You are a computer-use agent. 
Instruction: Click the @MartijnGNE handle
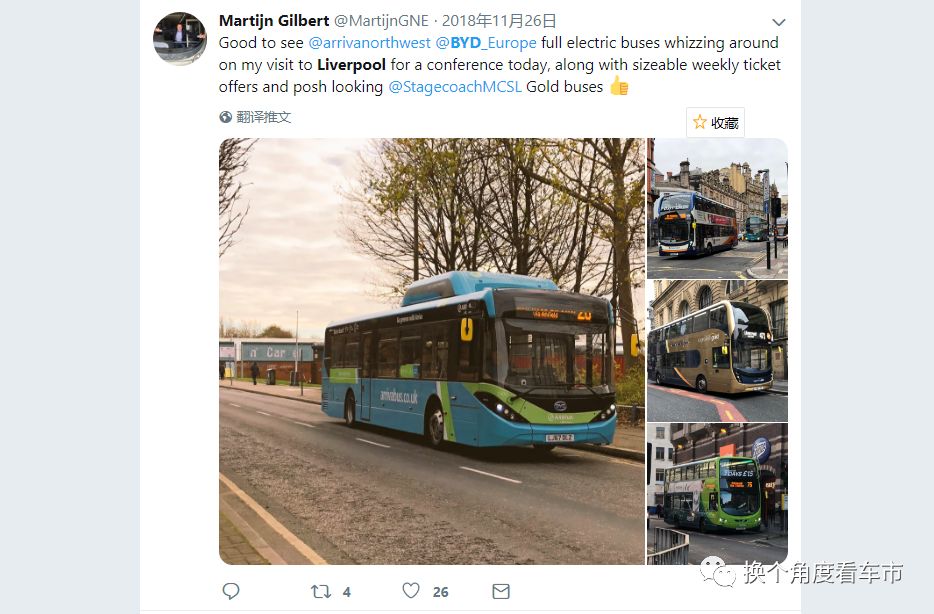[381, 21]
